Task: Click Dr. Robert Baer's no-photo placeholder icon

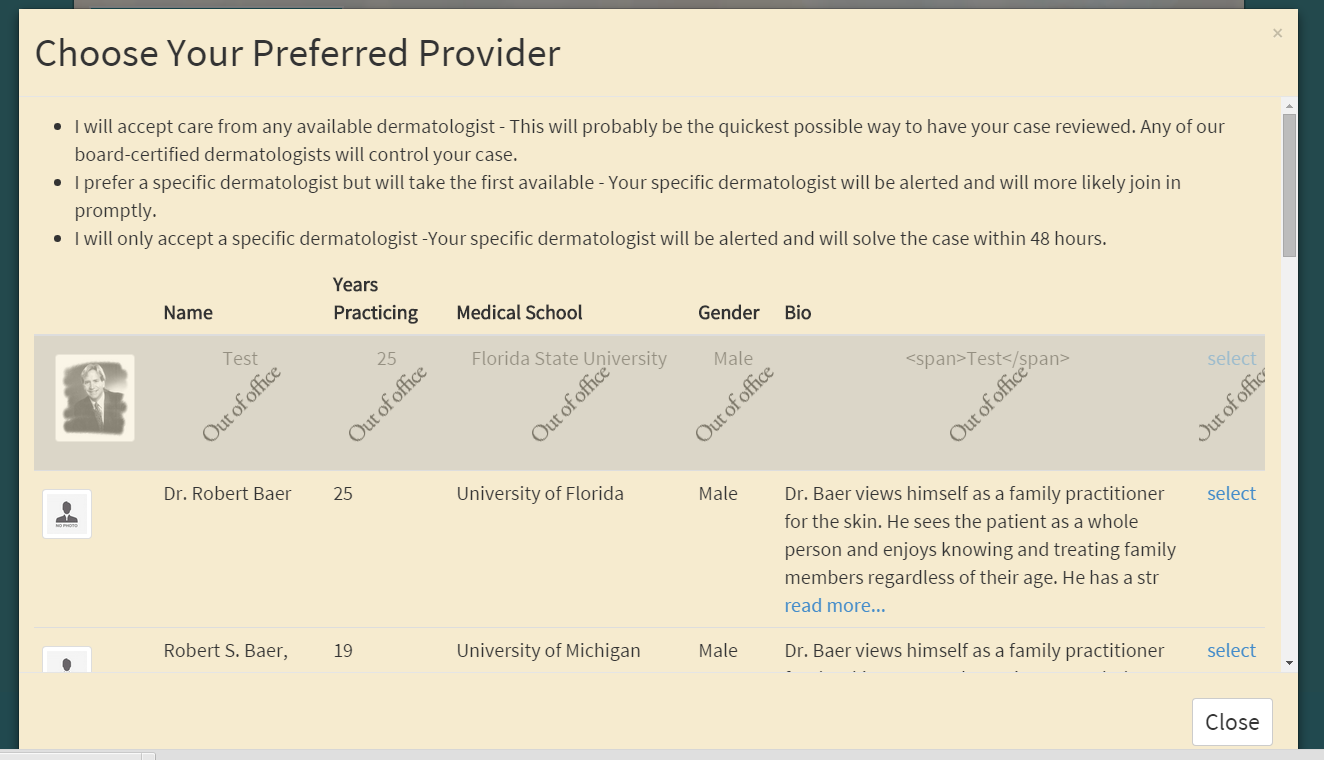Action: (x=67, y=514)
